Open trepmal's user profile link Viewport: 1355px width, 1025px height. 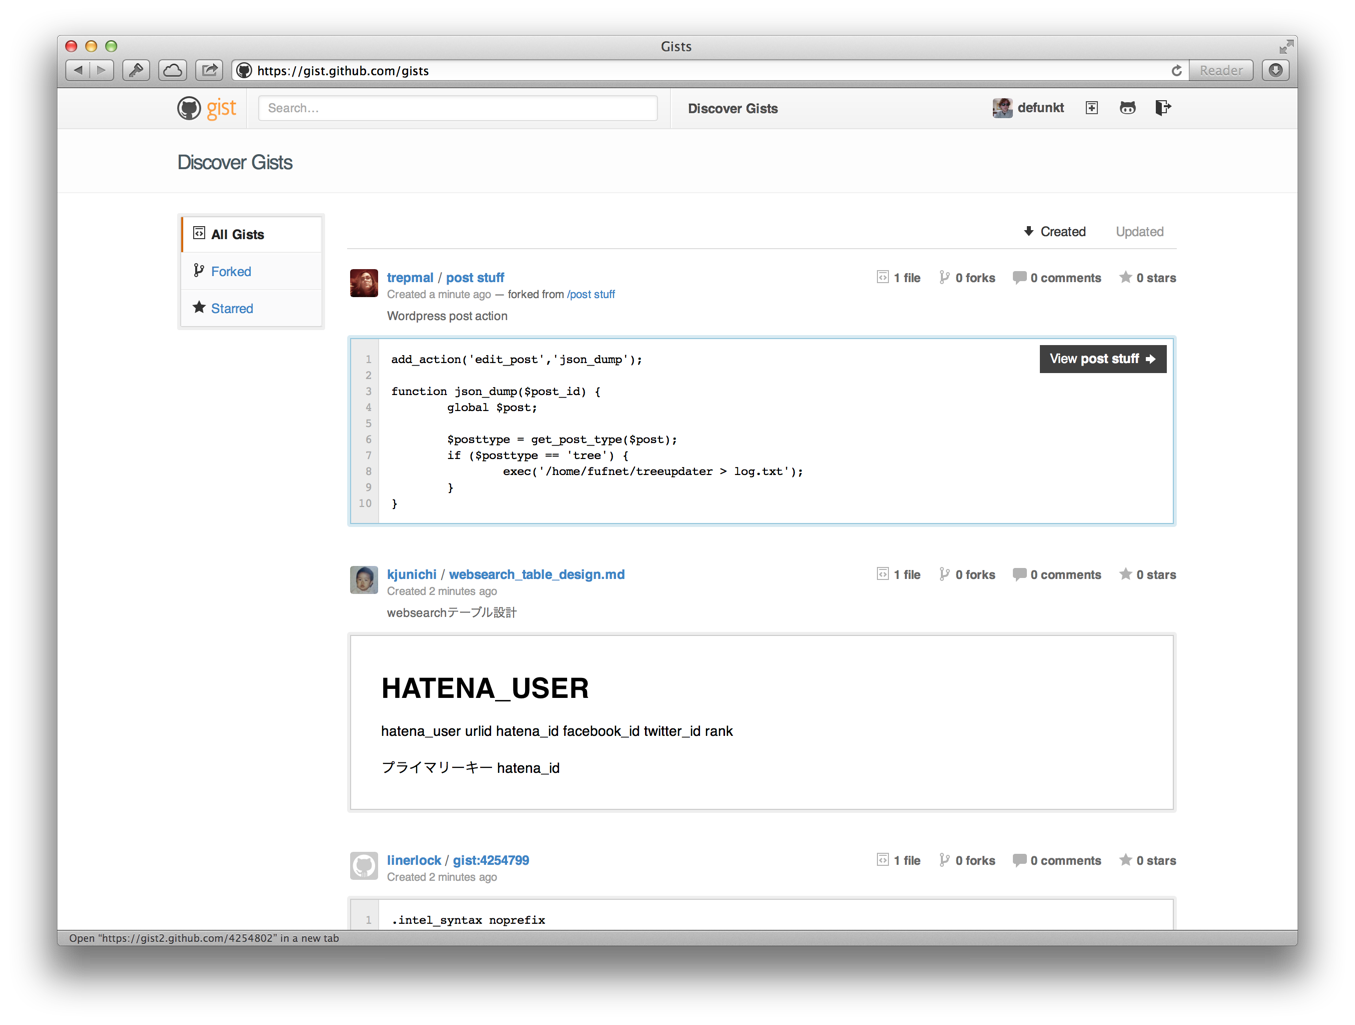tap(410, 277)
